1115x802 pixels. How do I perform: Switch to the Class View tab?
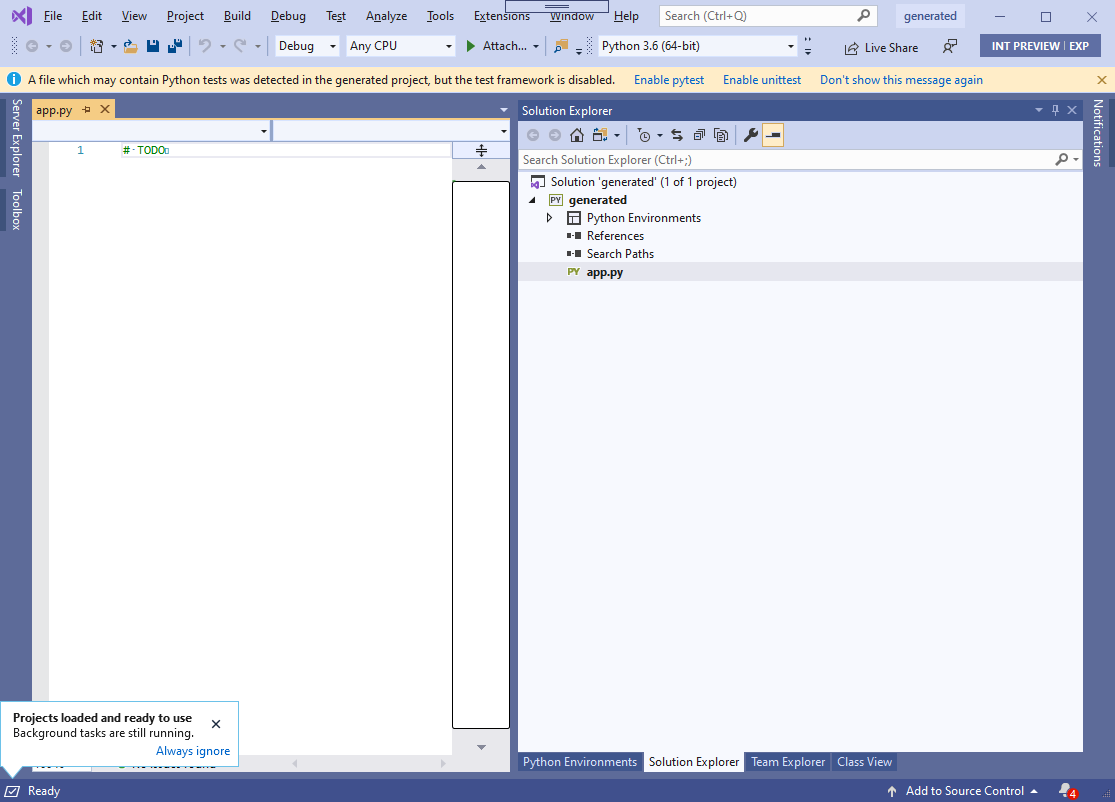coord(864,762)
